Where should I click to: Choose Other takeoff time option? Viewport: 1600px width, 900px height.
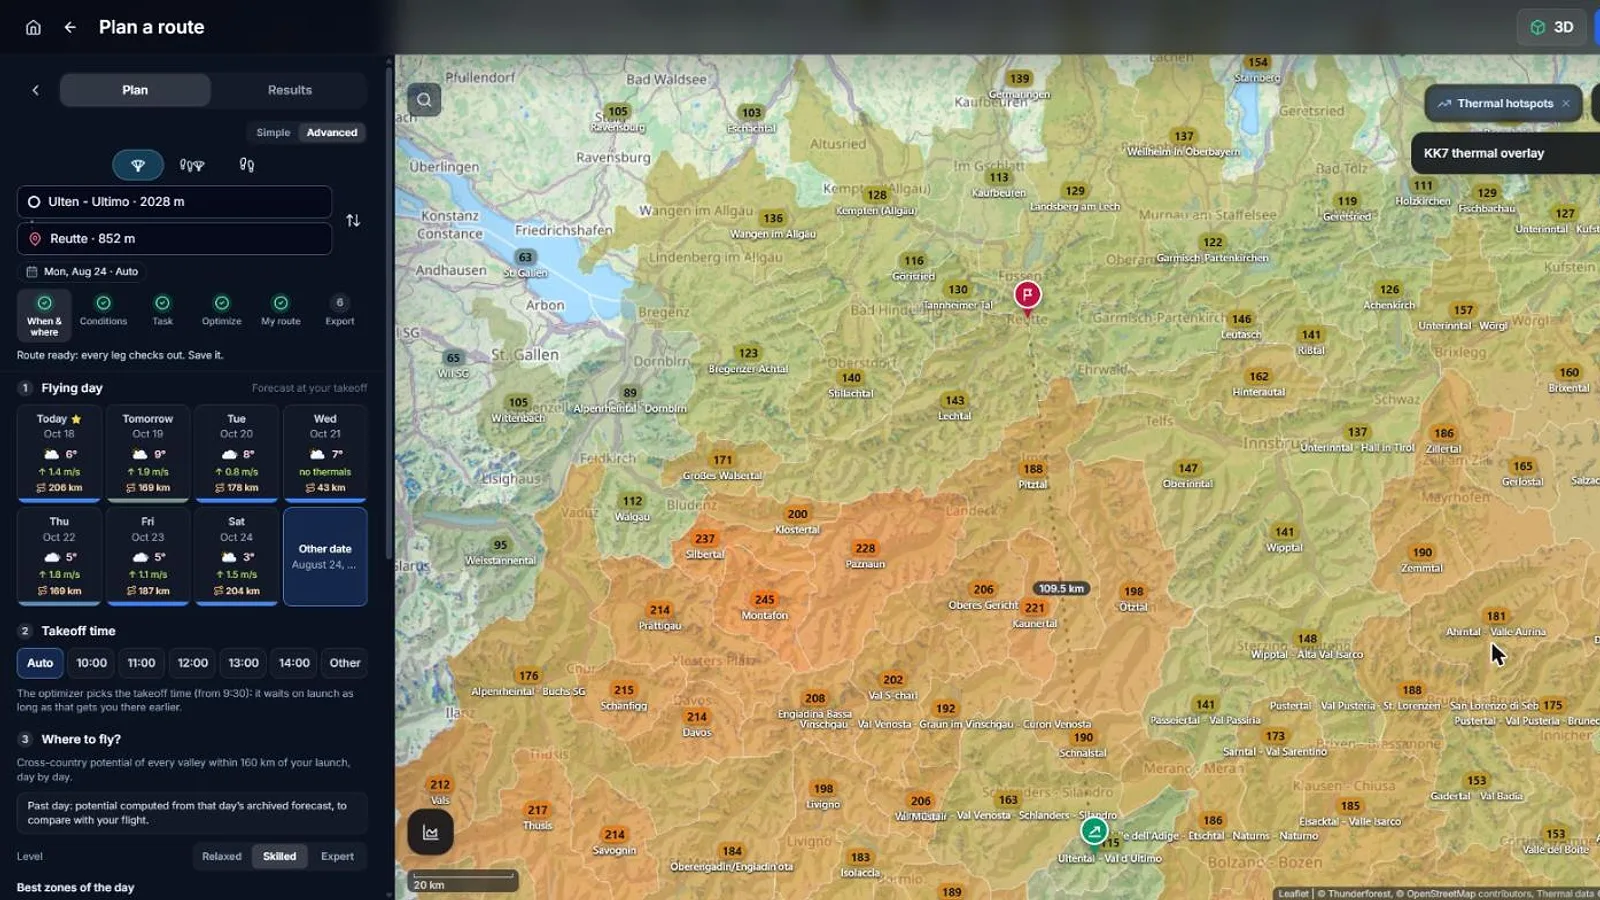click(345, 663)
